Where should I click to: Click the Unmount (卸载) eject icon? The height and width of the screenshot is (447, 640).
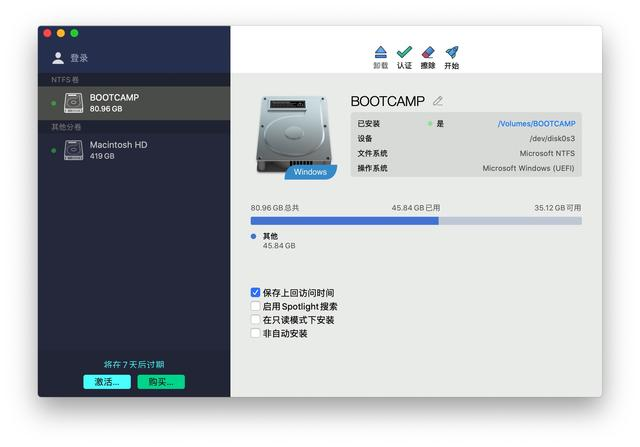(380, 52)
